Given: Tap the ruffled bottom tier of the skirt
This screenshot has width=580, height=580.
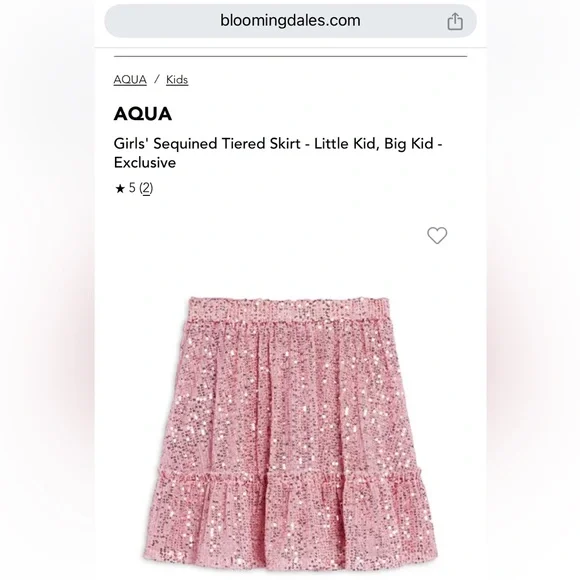Looking at the screenshot, I should [x=290, y=522].
